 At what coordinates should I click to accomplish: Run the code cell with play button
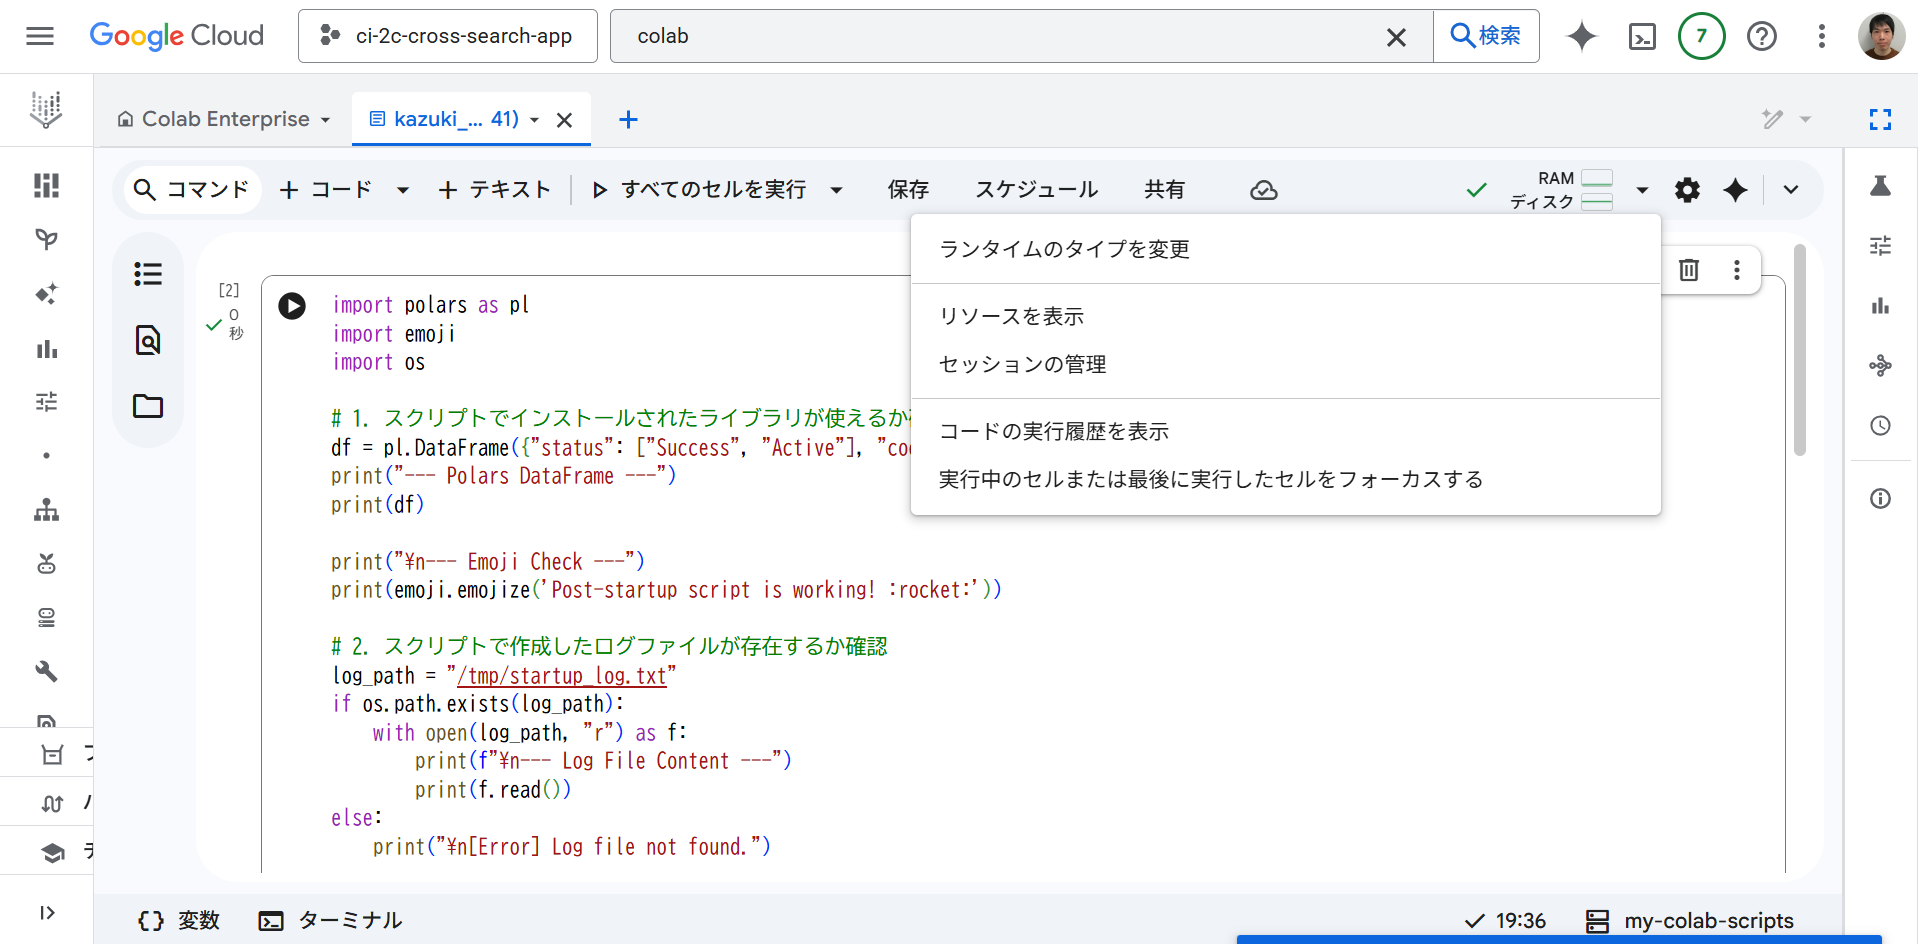[292, 306]
